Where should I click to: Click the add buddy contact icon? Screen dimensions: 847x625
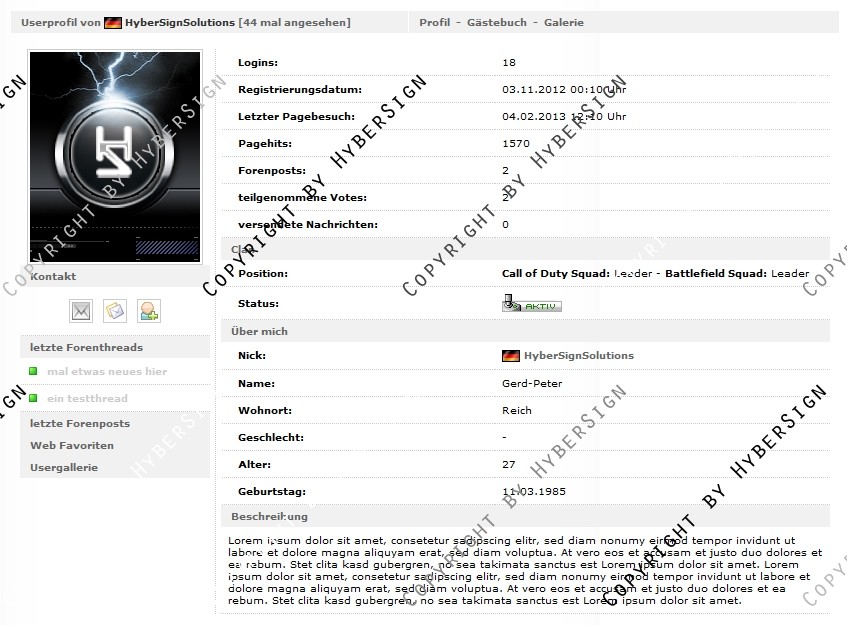pyautogui.click(x=149, y=311)
